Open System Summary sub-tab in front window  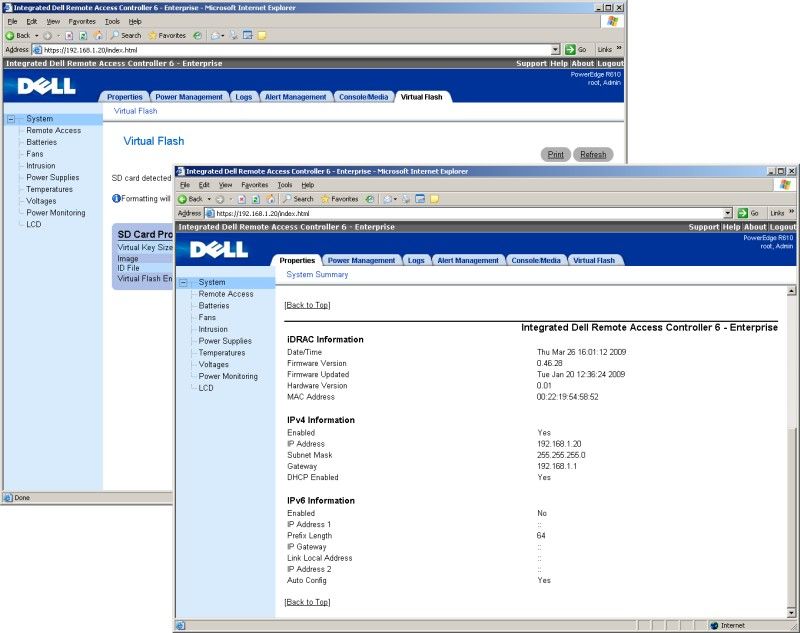[317, 274]
